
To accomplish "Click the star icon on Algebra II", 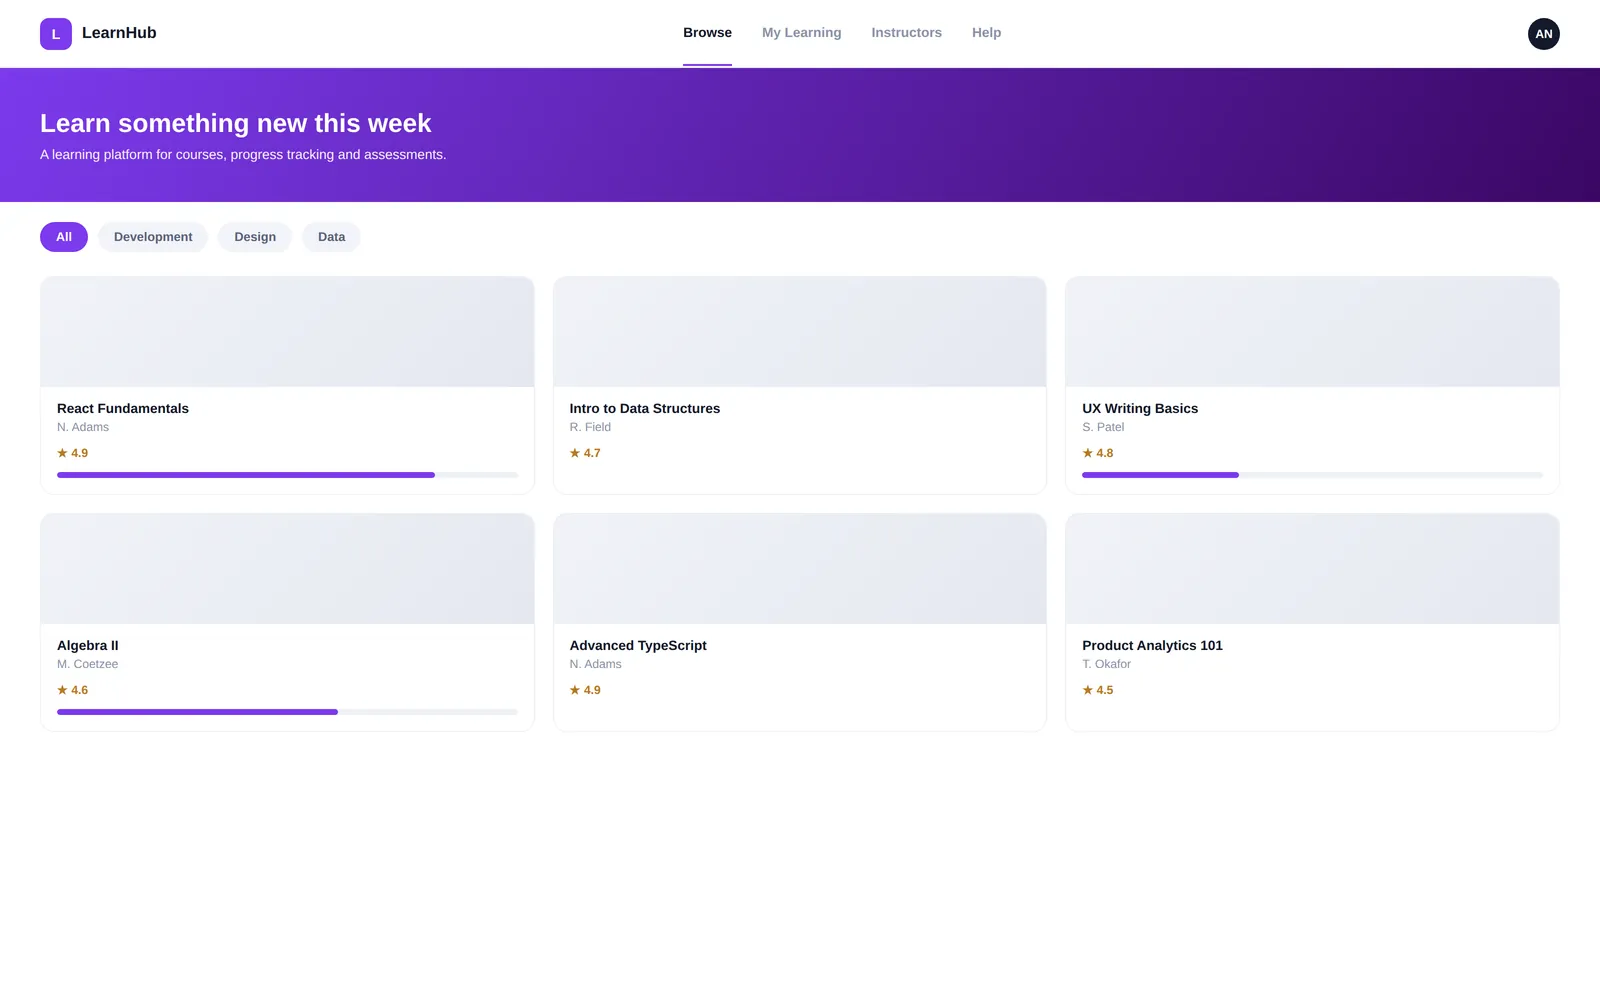I will [62, 690].
